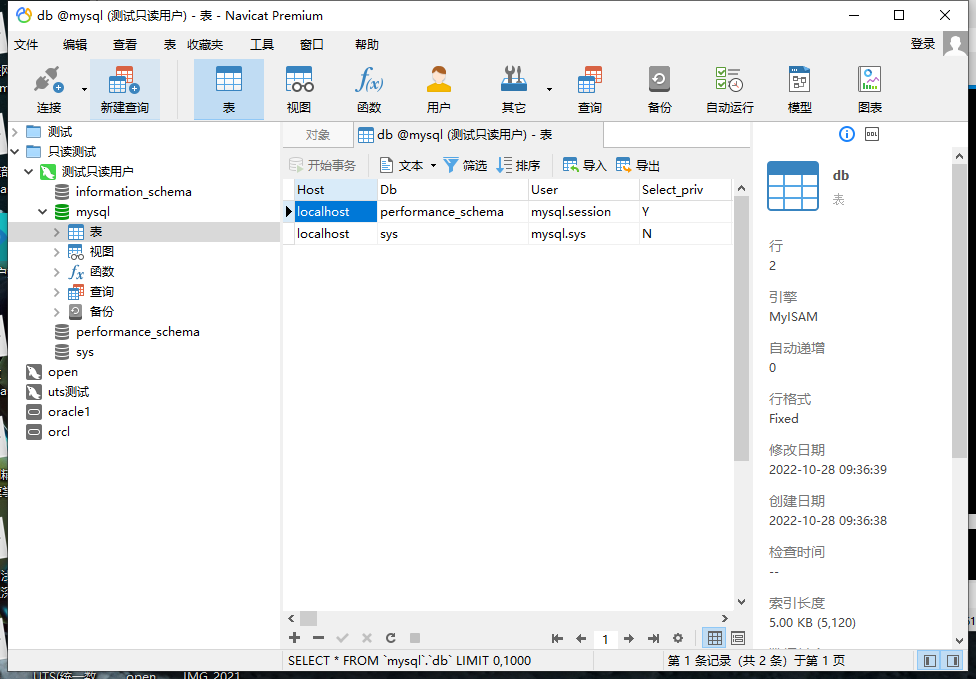Add a new record with plus icon
The width and height of the screenshot is (976, 679).
tap(294, 638)
